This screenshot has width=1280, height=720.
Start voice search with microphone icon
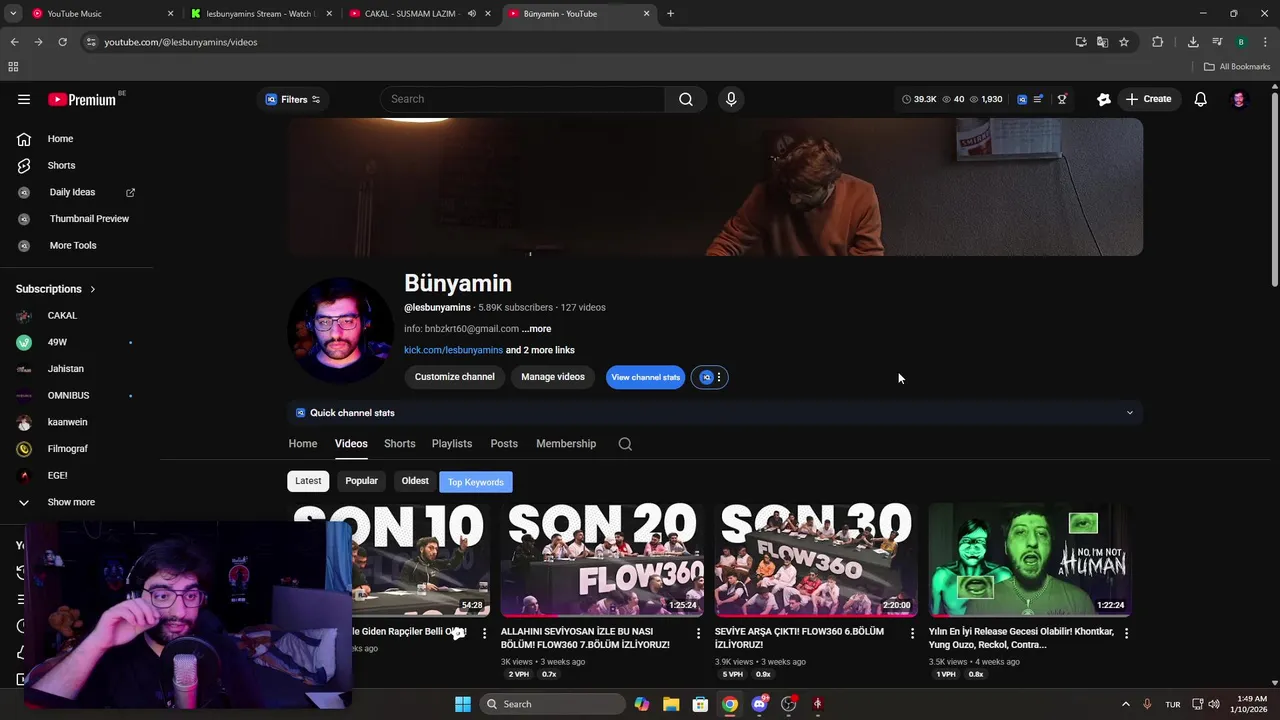pyautogui.click(x=731, y=99)
